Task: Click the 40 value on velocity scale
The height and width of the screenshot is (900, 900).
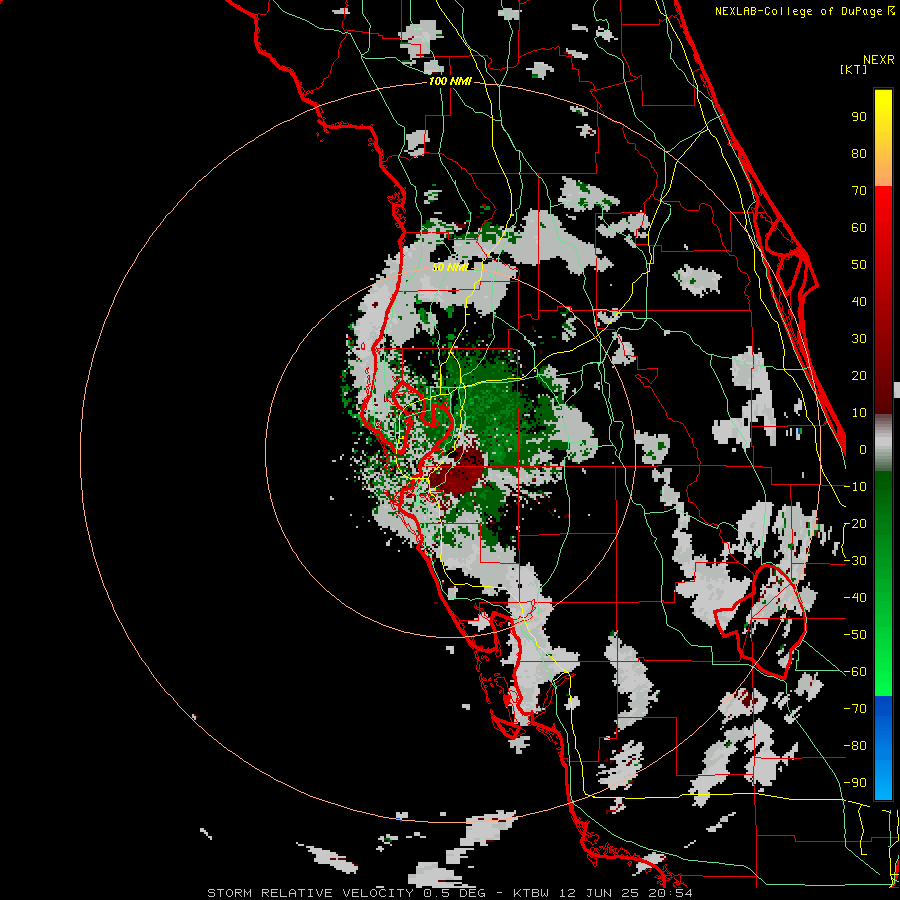Action: point(859,302)
